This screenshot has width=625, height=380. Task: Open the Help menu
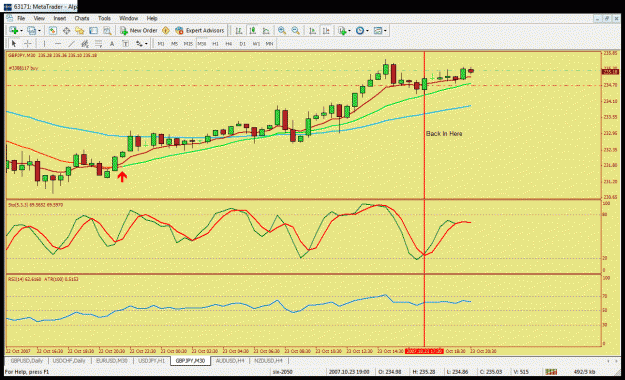pyautogui.click(x=152, y=18)
